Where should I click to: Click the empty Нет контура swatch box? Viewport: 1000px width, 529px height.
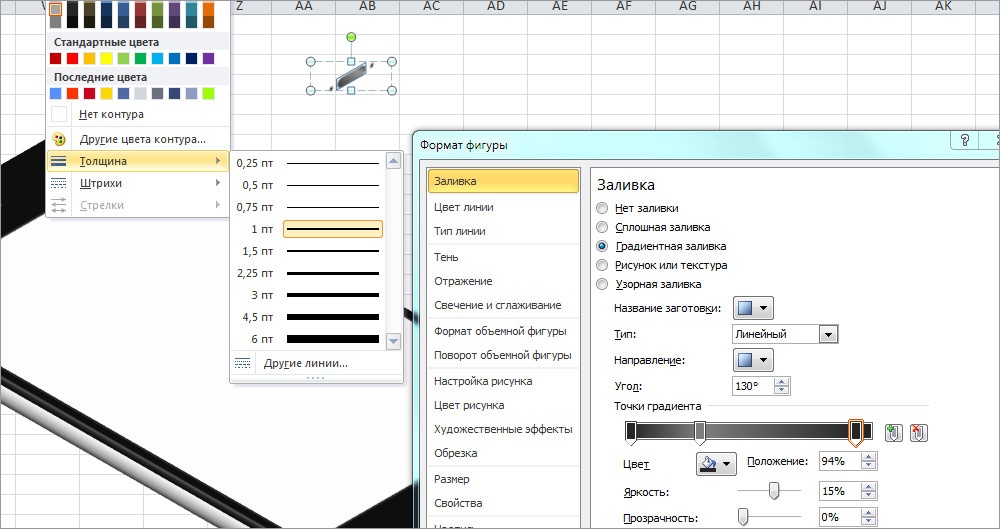59,114
